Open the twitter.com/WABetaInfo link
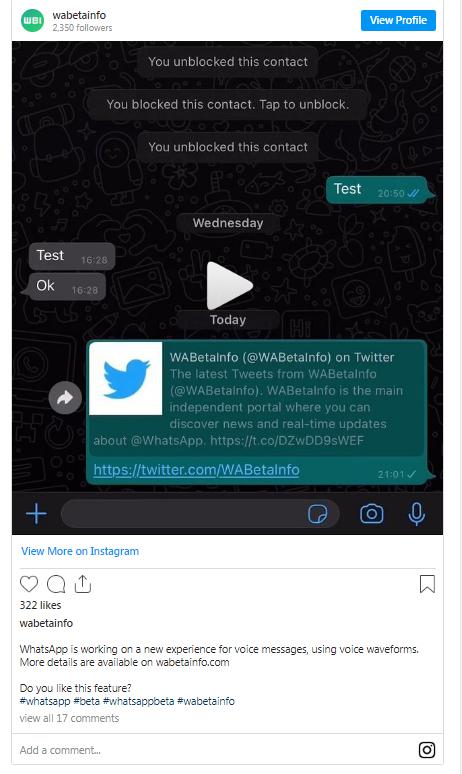 click(196, 469)
